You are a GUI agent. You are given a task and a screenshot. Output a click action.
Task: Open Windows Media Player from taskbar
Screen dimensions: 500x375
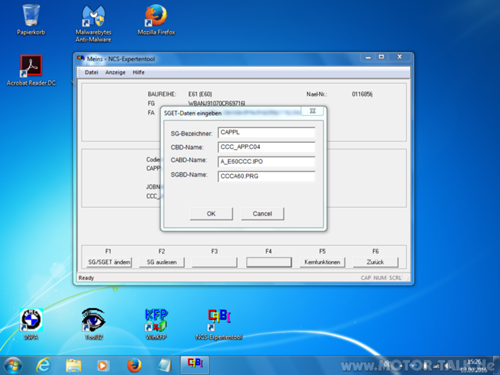point(103,366)
